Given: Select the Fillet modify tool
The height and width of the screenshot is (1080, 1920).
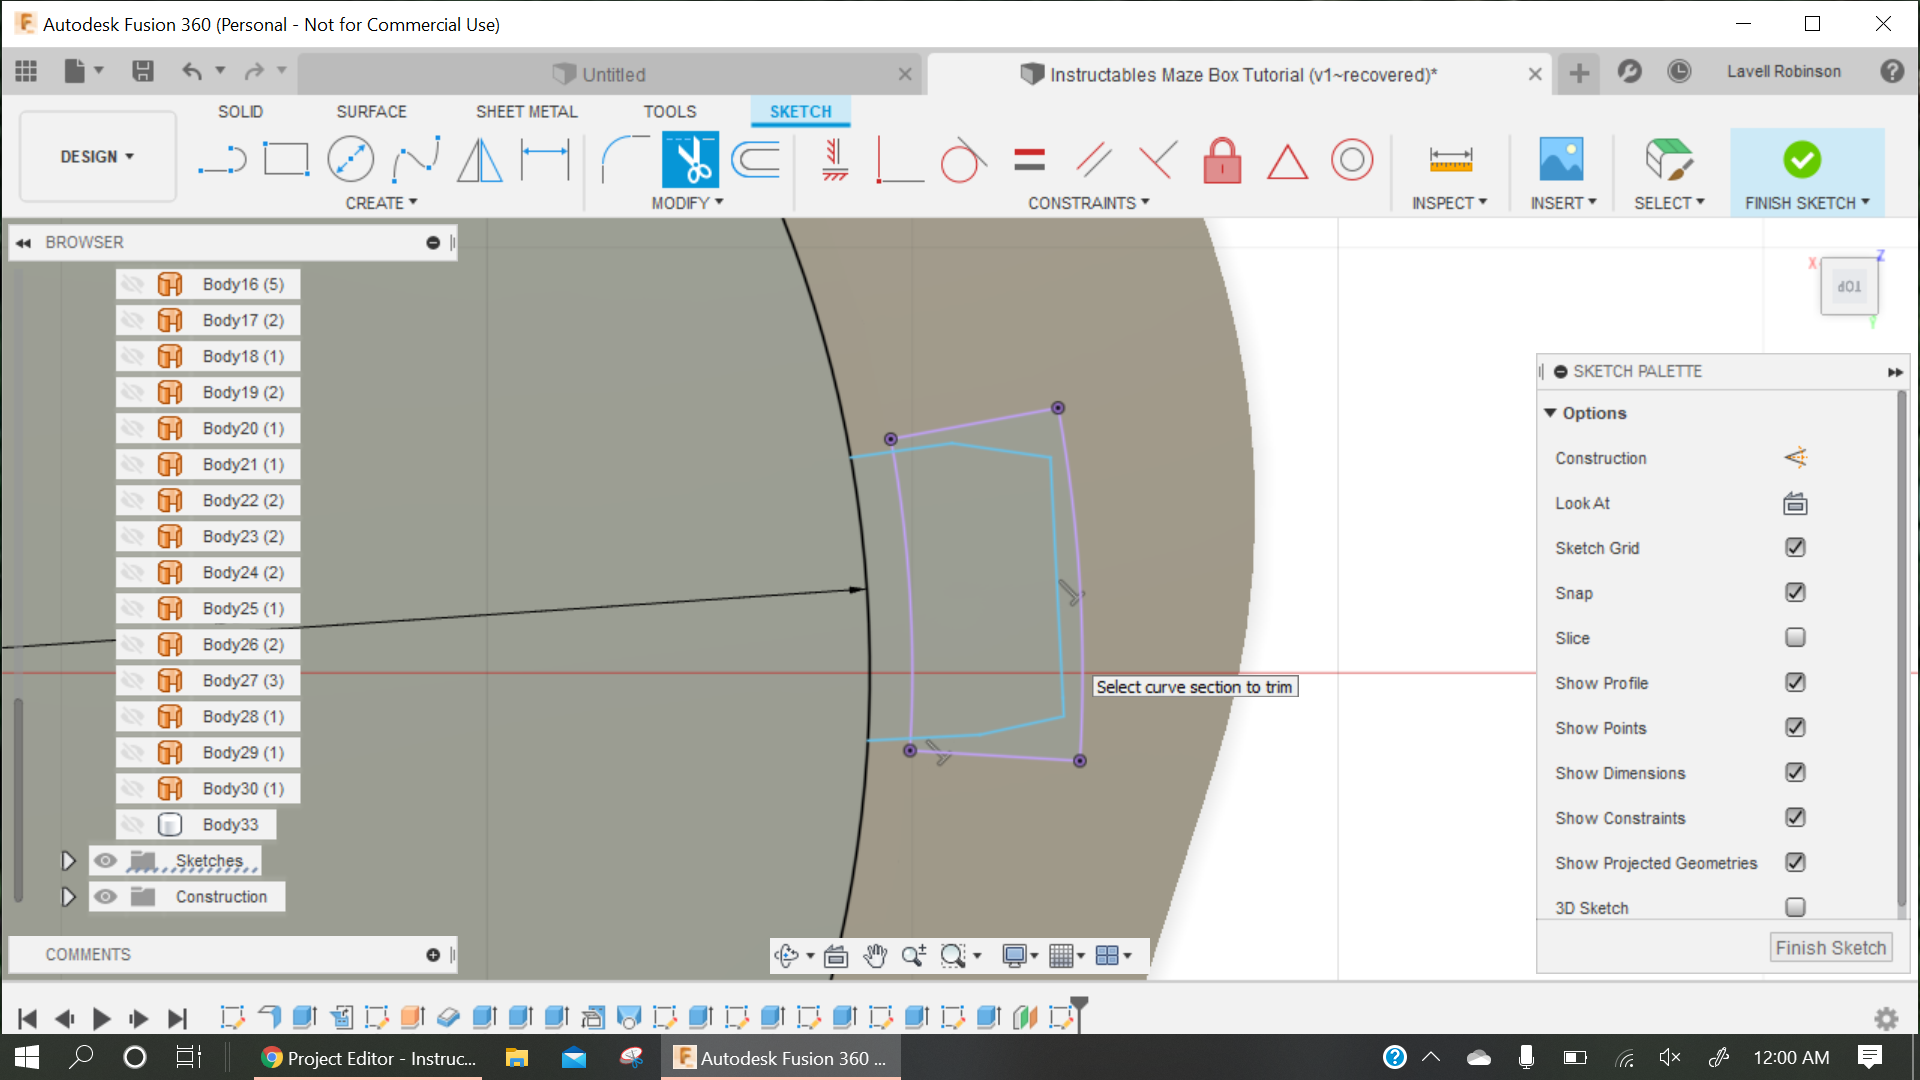Looking at the screenshot, I should click(624, 159).
